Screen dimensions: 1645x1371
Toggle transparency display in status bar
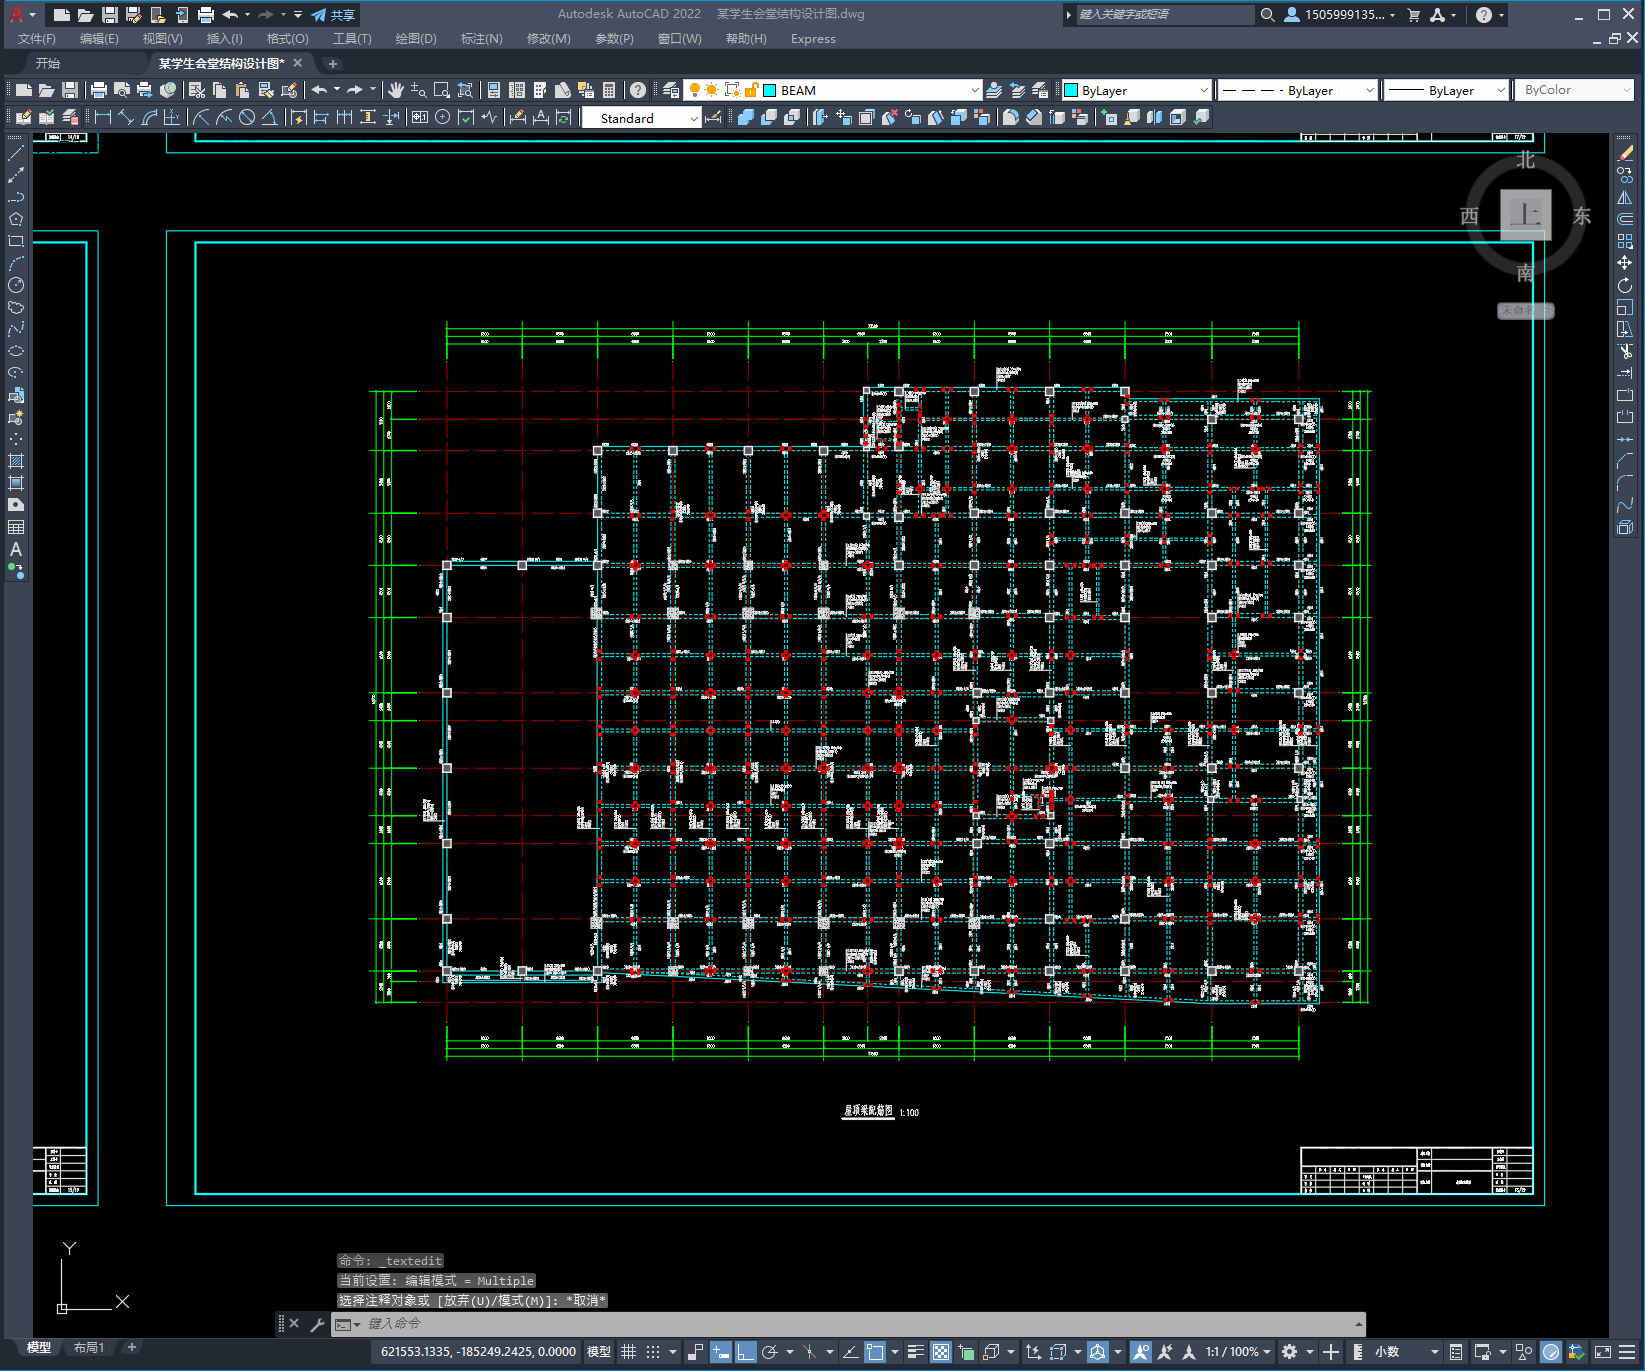(941, 1352)
